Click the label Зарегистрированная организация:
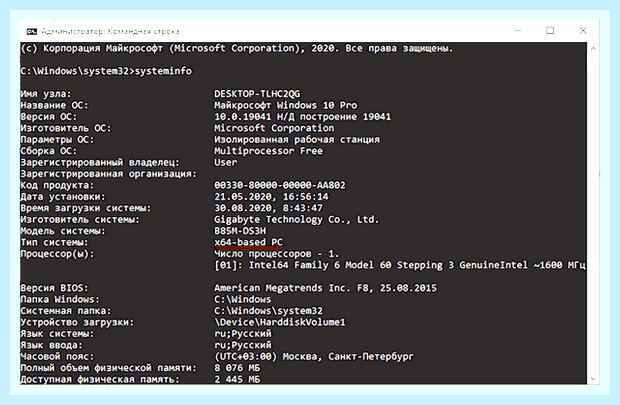 coord(109,174)
